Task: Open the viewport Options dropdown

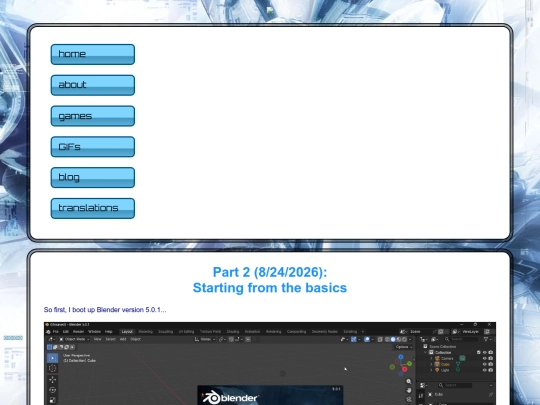Action: point(404,347)
